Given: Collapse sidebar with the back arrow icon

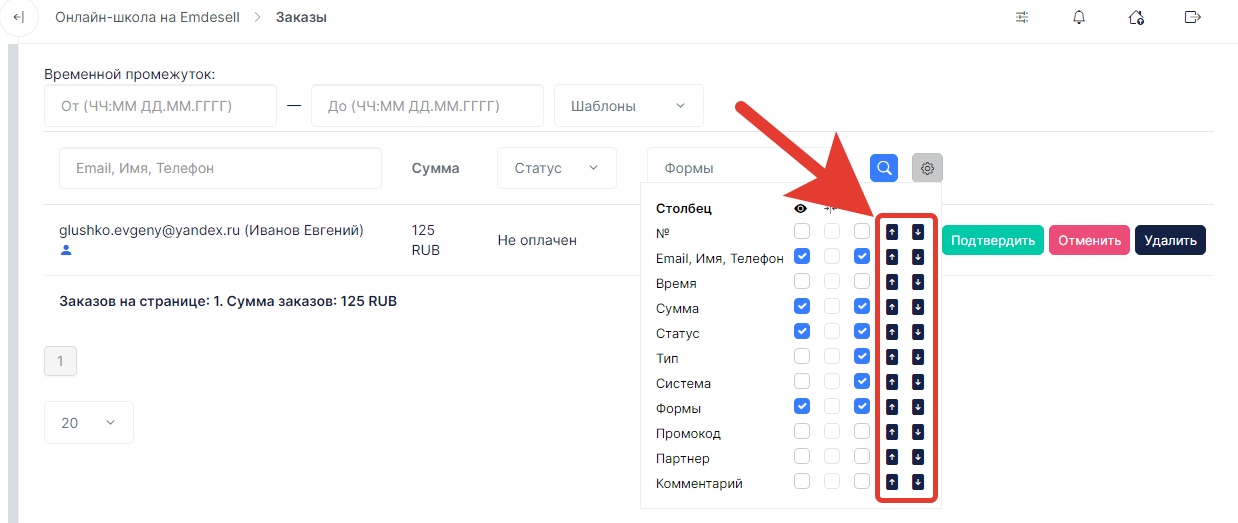Looking at the screenshot, I should point(18,17).
